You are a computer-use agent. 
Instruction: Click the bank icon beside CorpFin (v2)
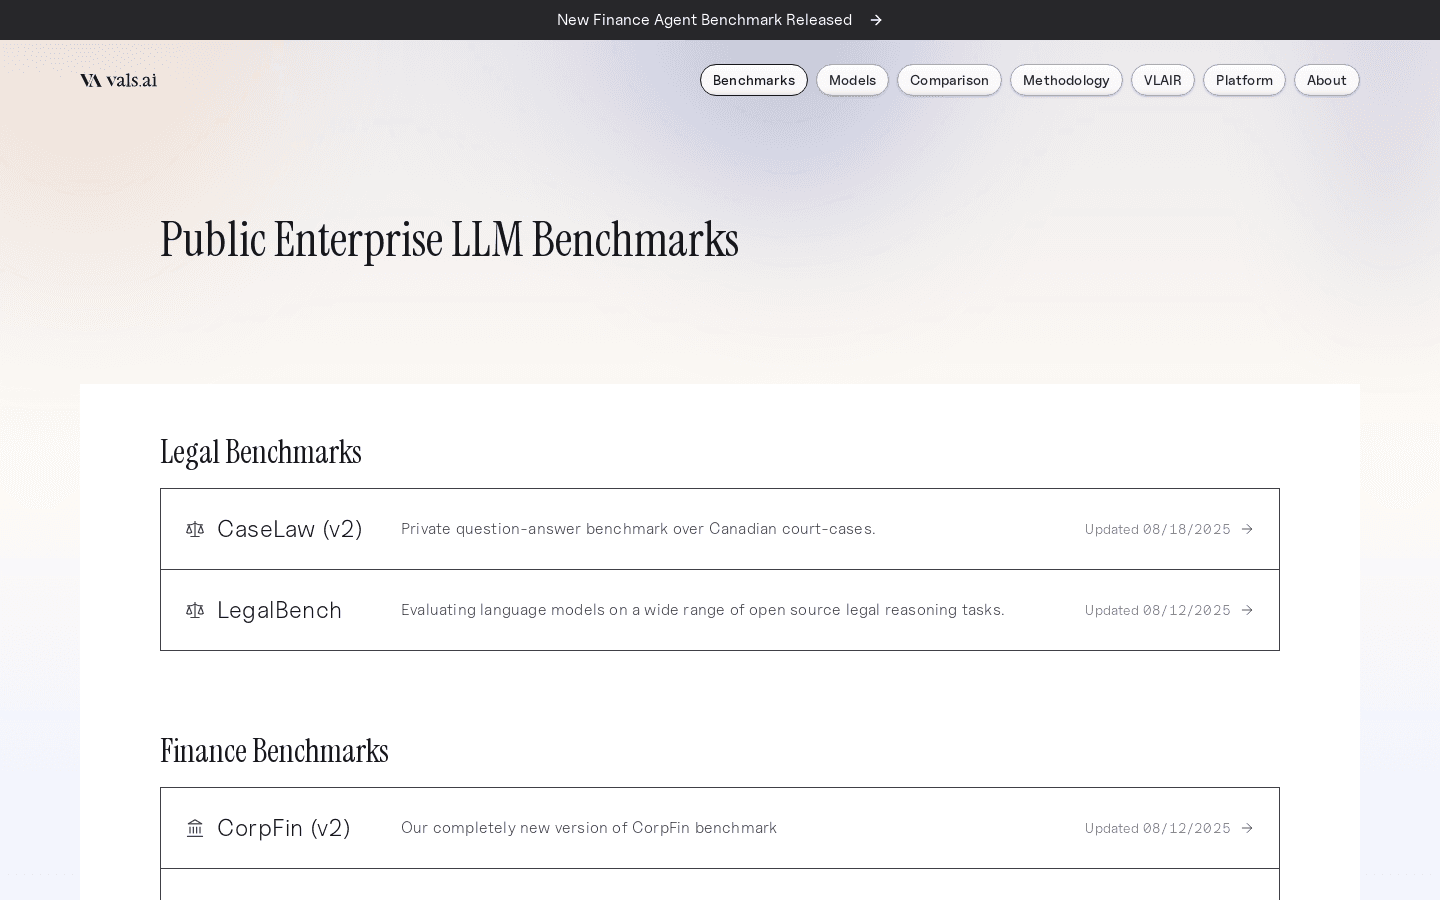tap(195, 828)
